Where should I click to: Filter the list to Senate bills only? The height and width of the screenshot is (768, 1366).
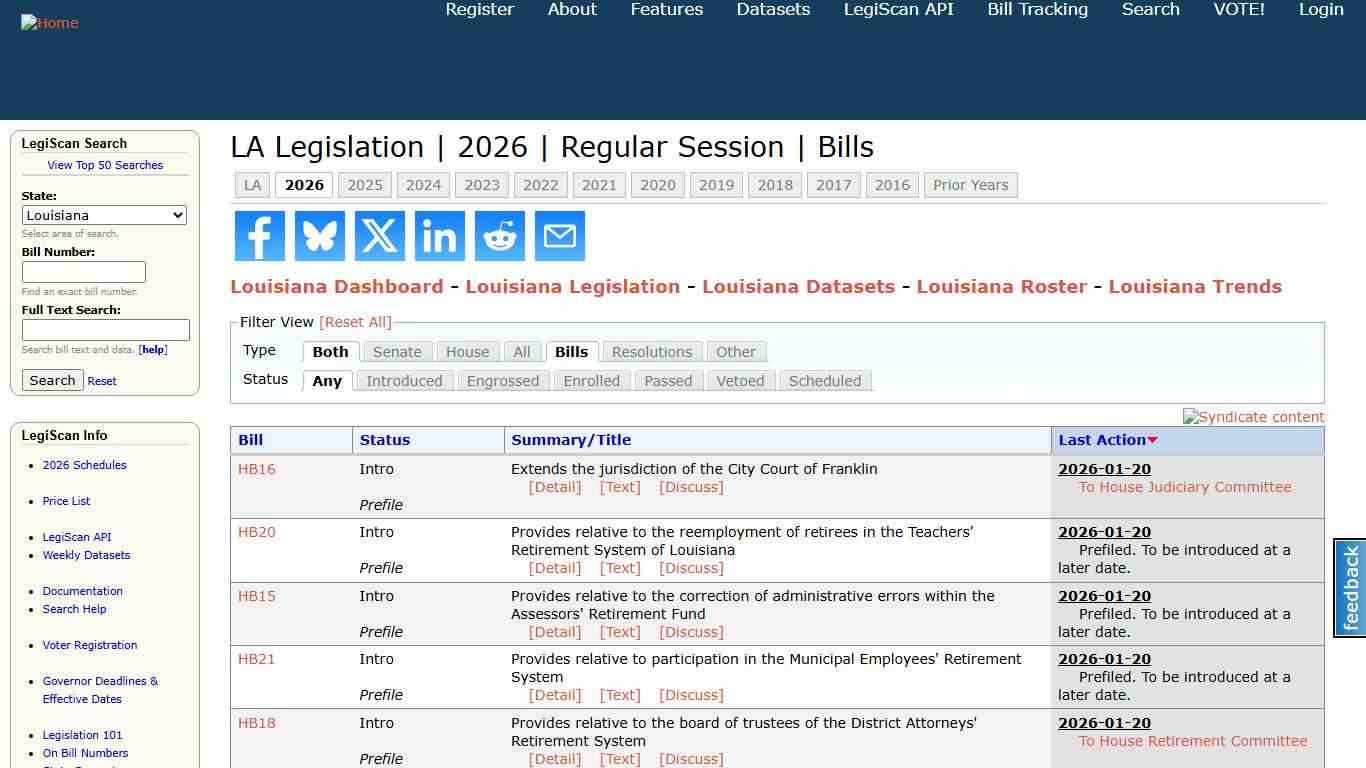click(x=397, y=351)
